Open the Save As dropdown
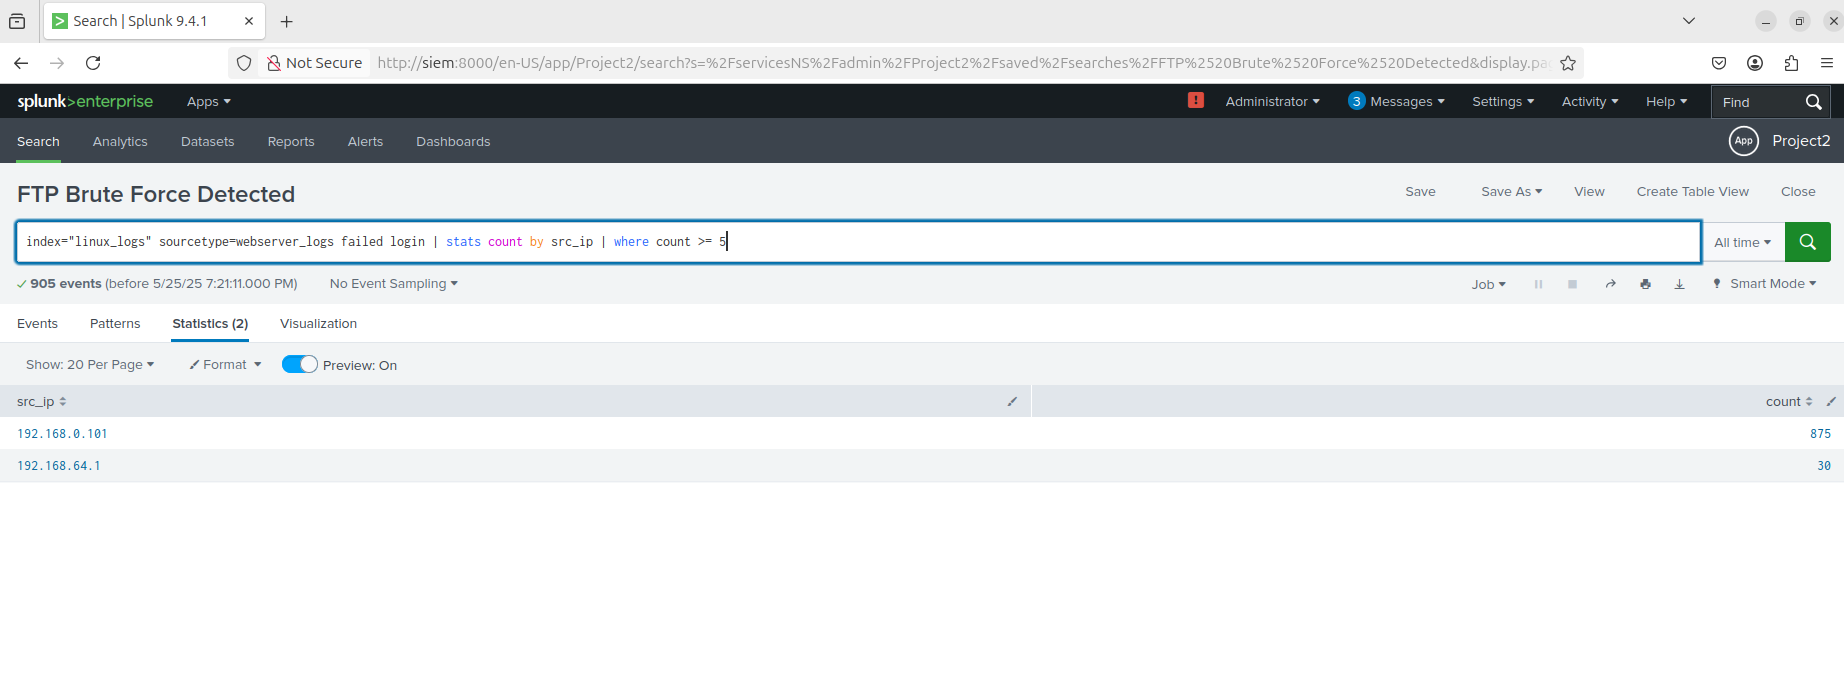 click(1511, 192)
